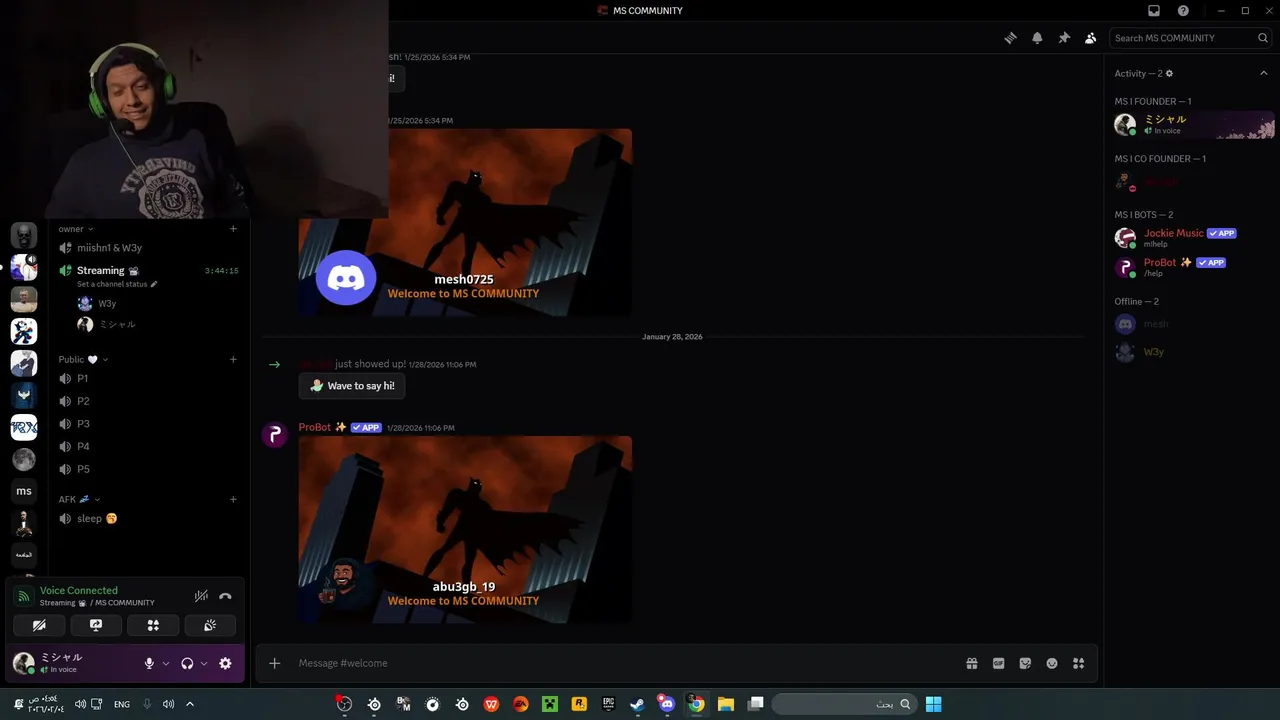Open headphone output options arrow
Screen dimensions: 1280x720
[204, 663]
